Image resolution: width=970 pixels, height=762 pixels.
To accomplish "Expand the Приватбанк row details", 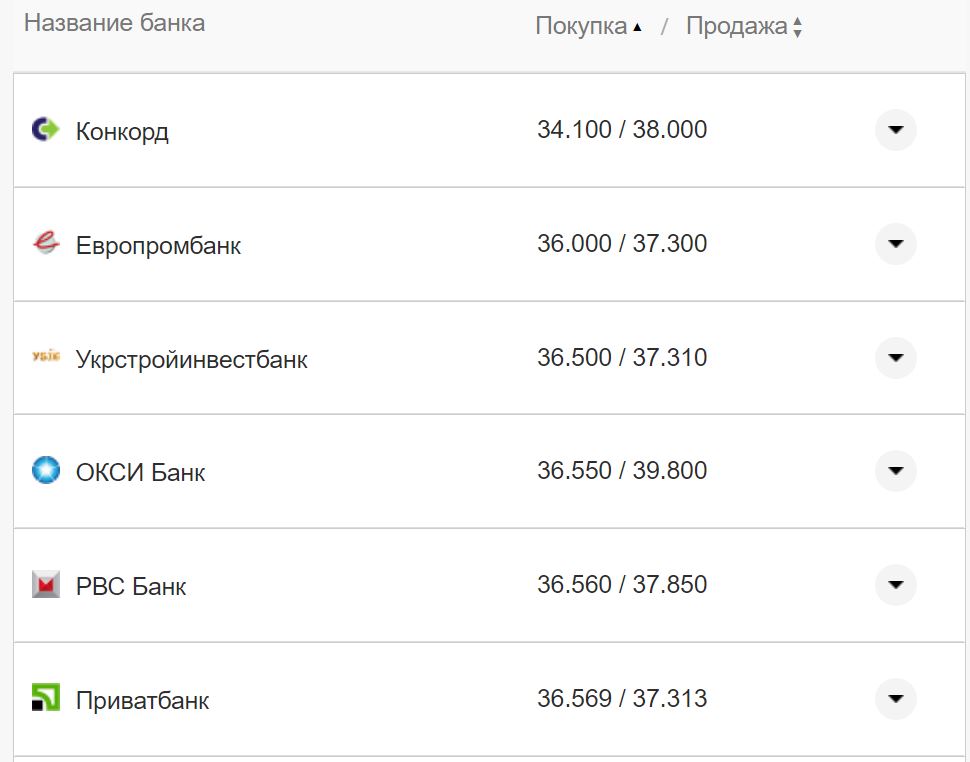I will (895, 699).
